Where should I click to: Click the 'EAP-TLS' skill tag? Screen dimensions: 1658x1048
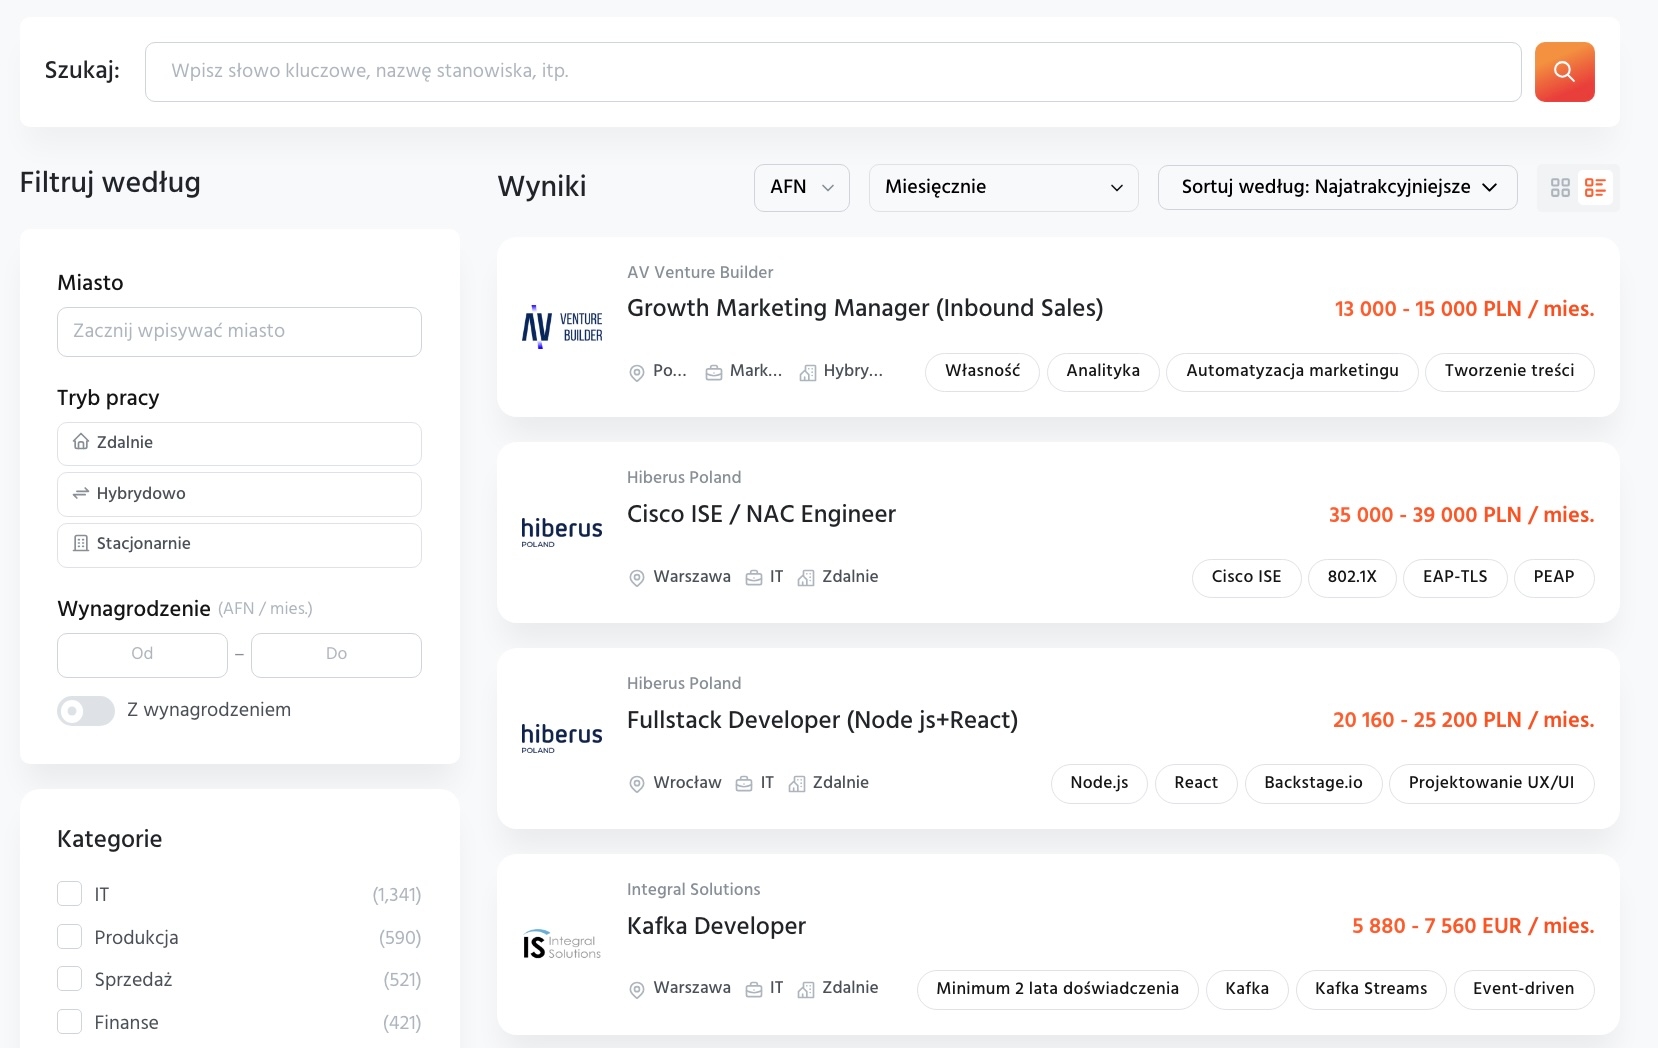(x=1455, y=577)
